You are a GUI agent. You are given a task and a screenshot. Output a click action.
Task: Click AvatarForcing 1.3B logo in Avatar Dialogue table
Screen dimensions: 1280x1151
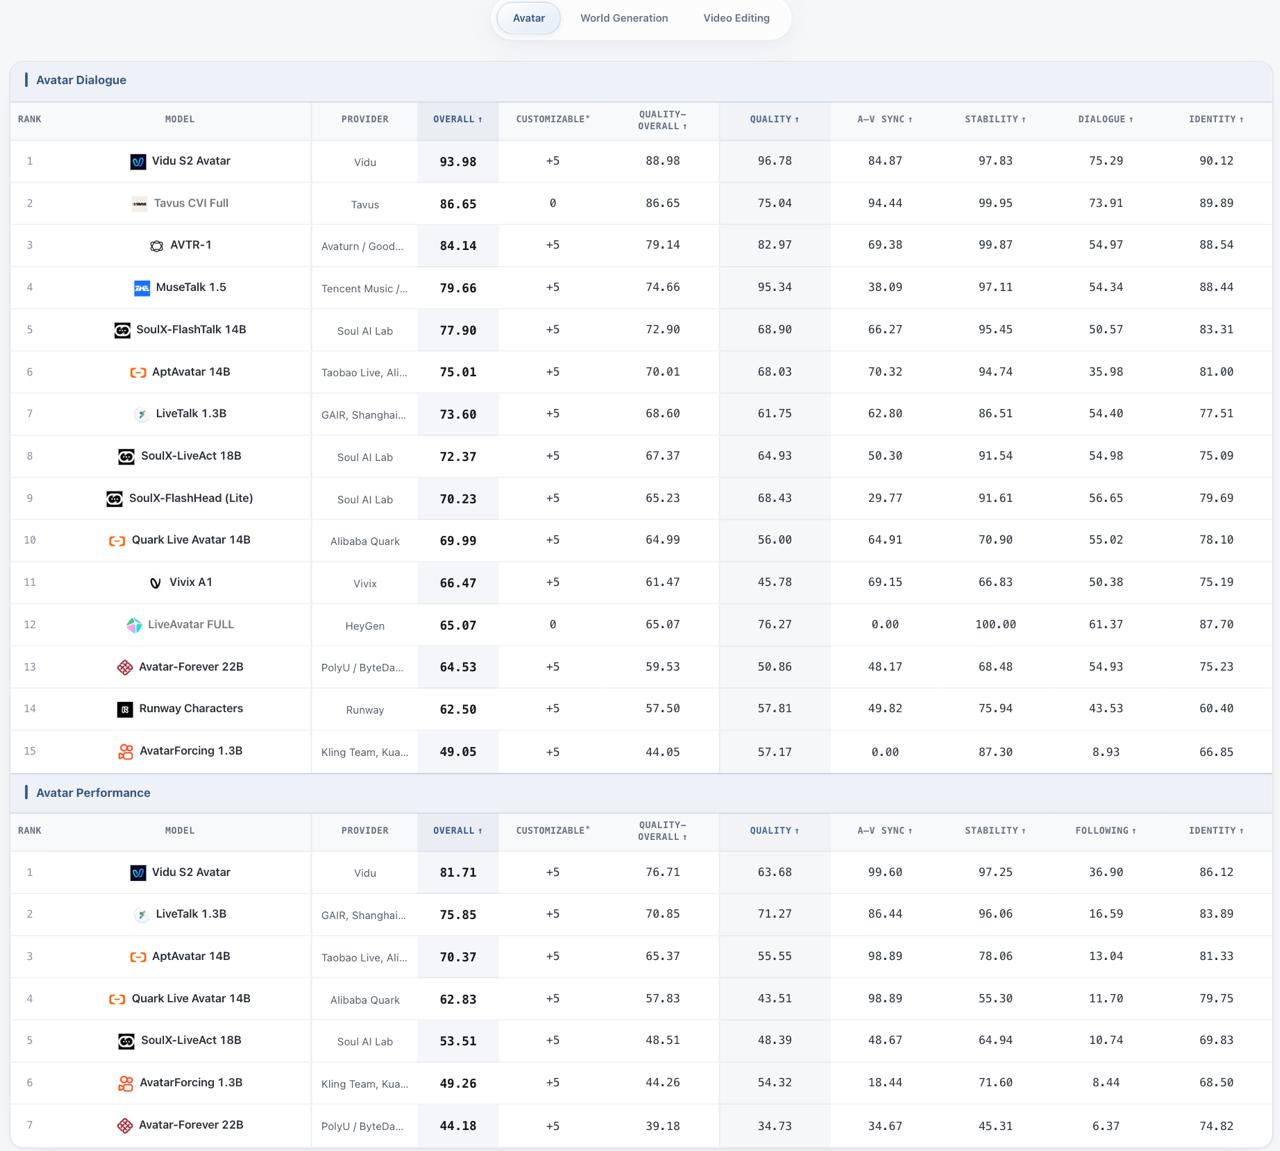125,751
